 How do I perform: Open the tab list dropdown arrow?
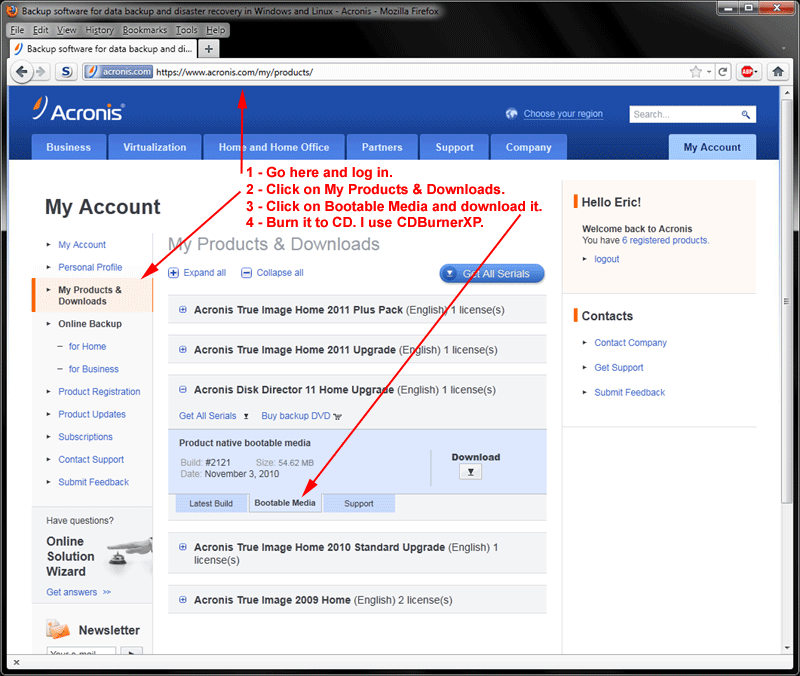pyautogui.click(x=783, y=49)
